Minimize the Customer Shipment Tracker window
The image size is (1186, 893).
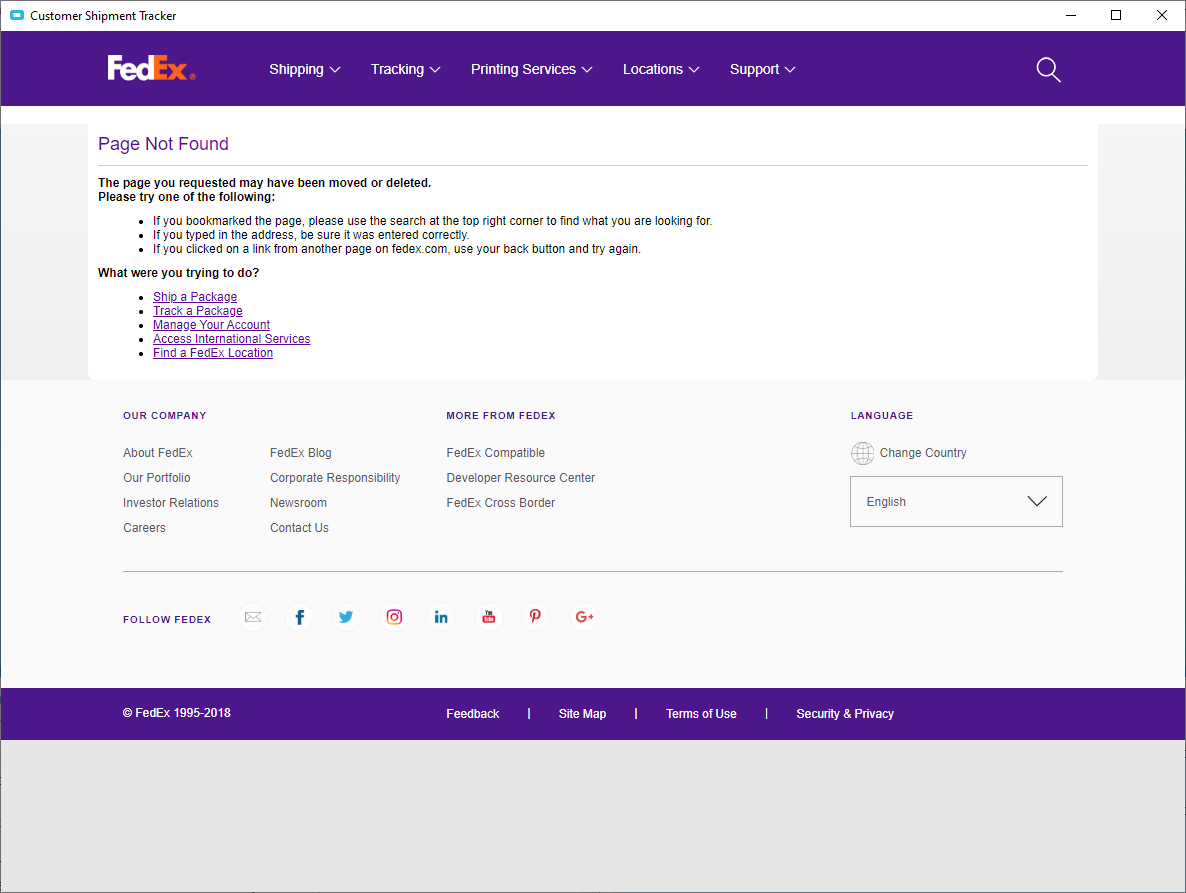1070,15
